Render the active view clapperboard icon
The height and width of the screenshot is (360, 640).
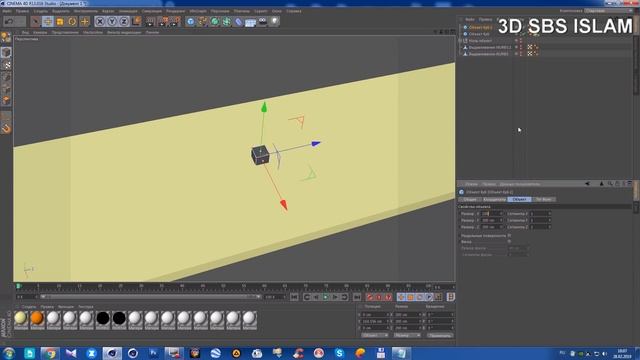(x=151, y=21)
